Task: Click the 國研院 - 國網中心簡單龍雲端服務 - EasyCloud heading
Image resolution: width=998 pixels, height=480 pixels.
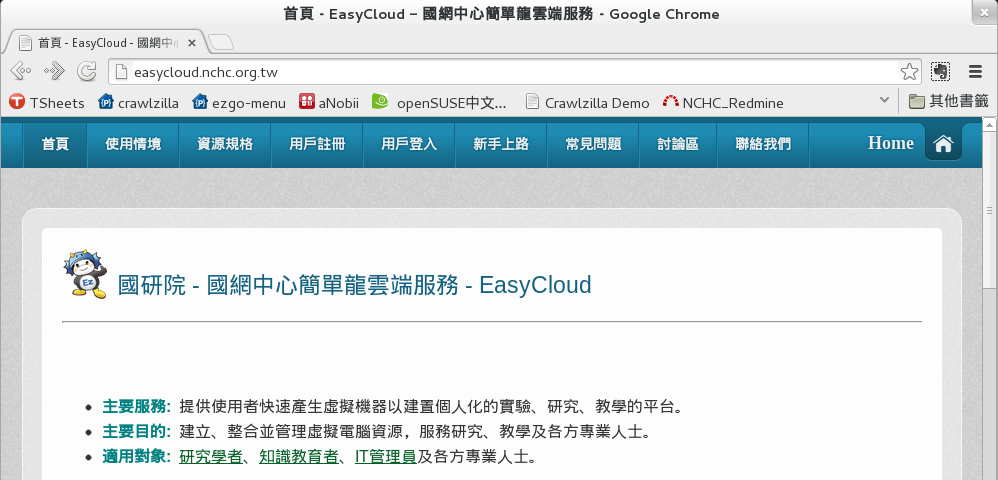Action: click(x=355, y=285)
